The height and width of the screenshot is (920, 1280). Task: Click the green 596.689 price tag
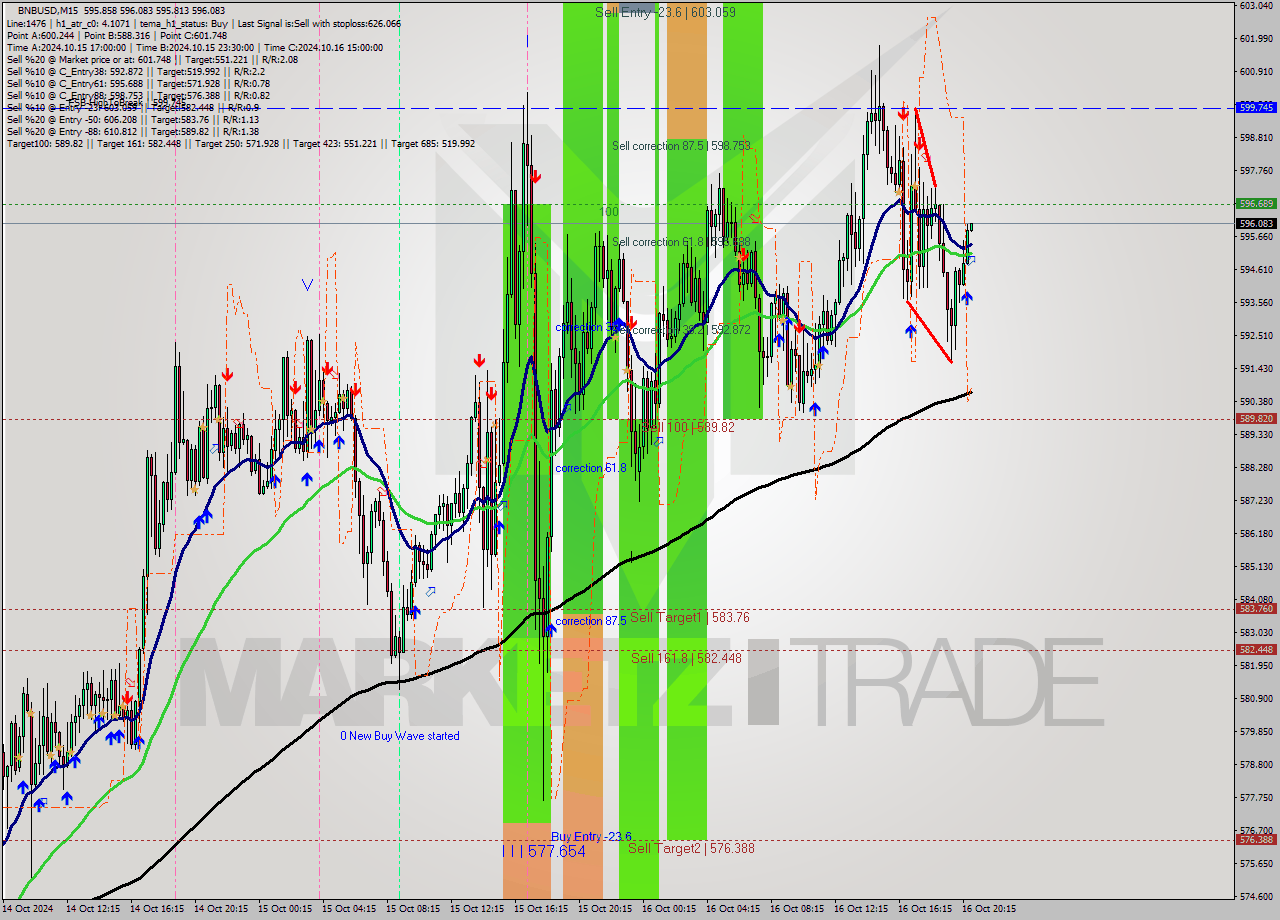pyautogui.click(x=1256, y=203)
